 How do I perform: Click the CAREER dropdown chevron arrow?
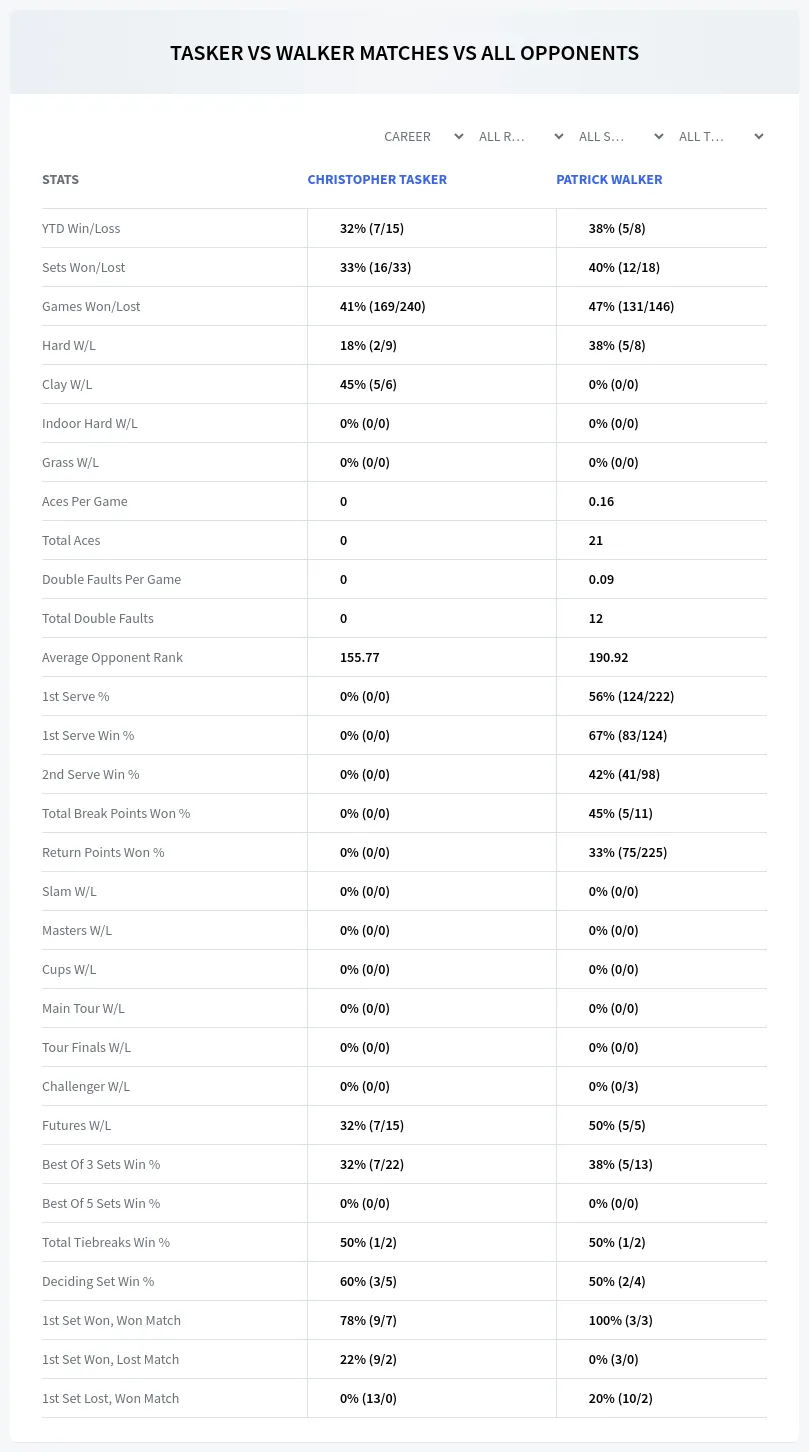coord(458,136)
